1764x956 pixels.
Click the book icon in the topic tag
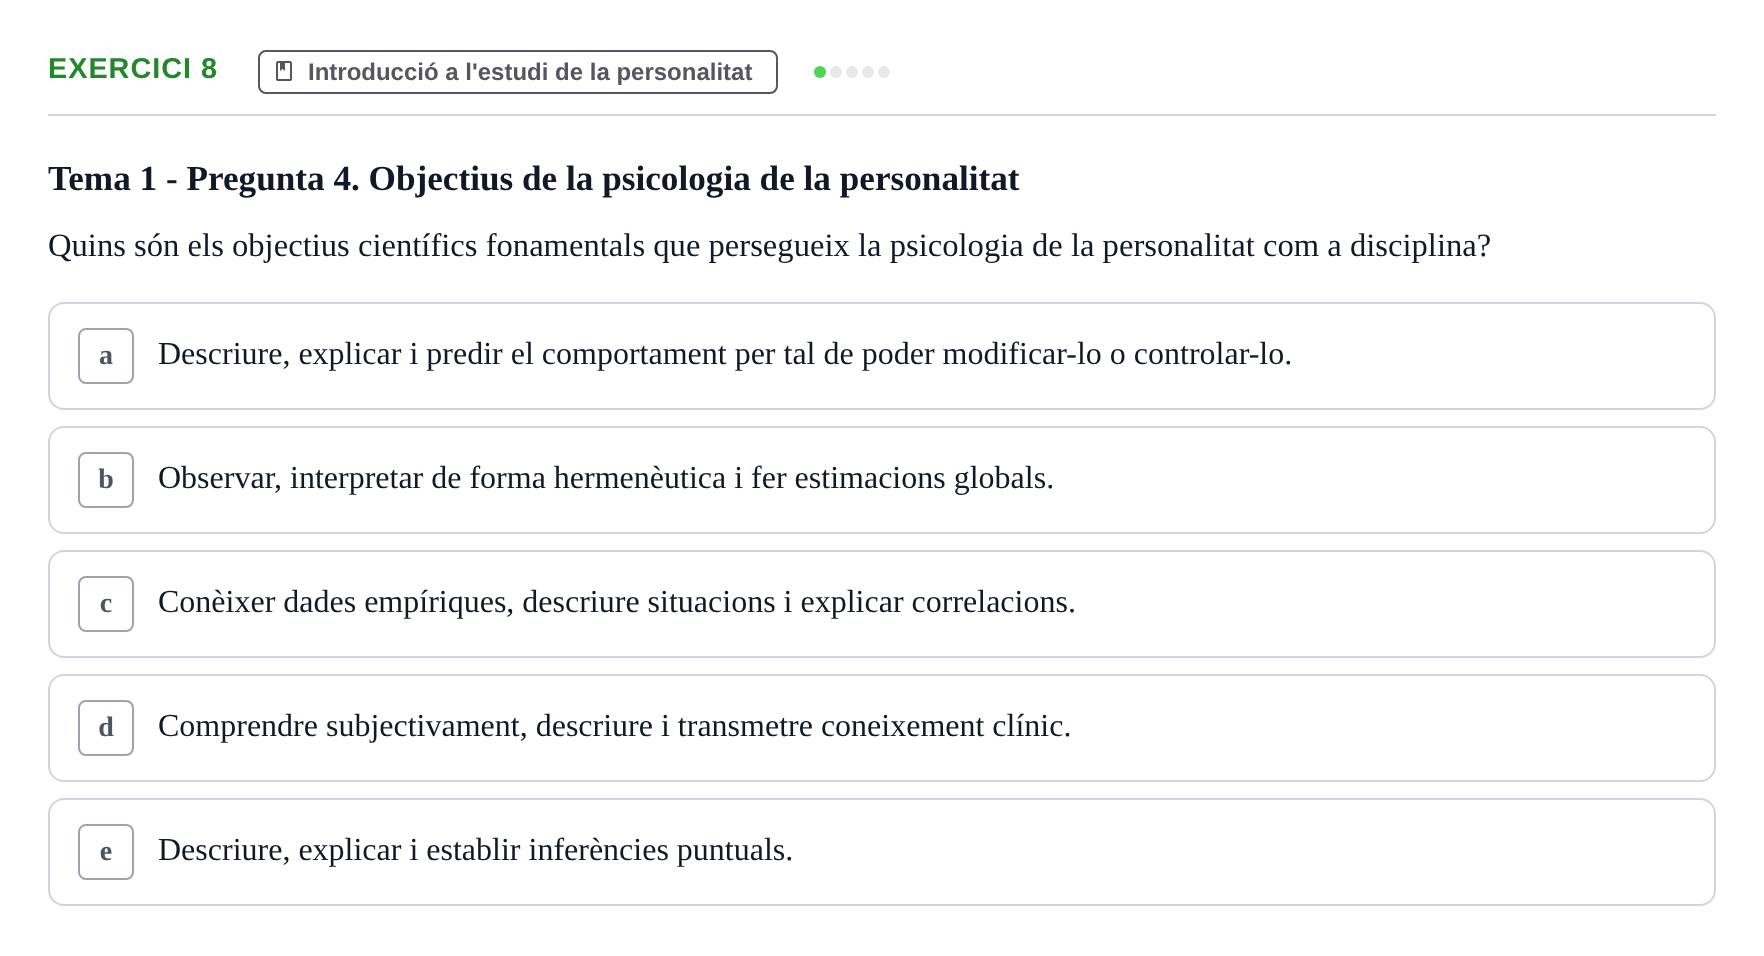(284, 72)
